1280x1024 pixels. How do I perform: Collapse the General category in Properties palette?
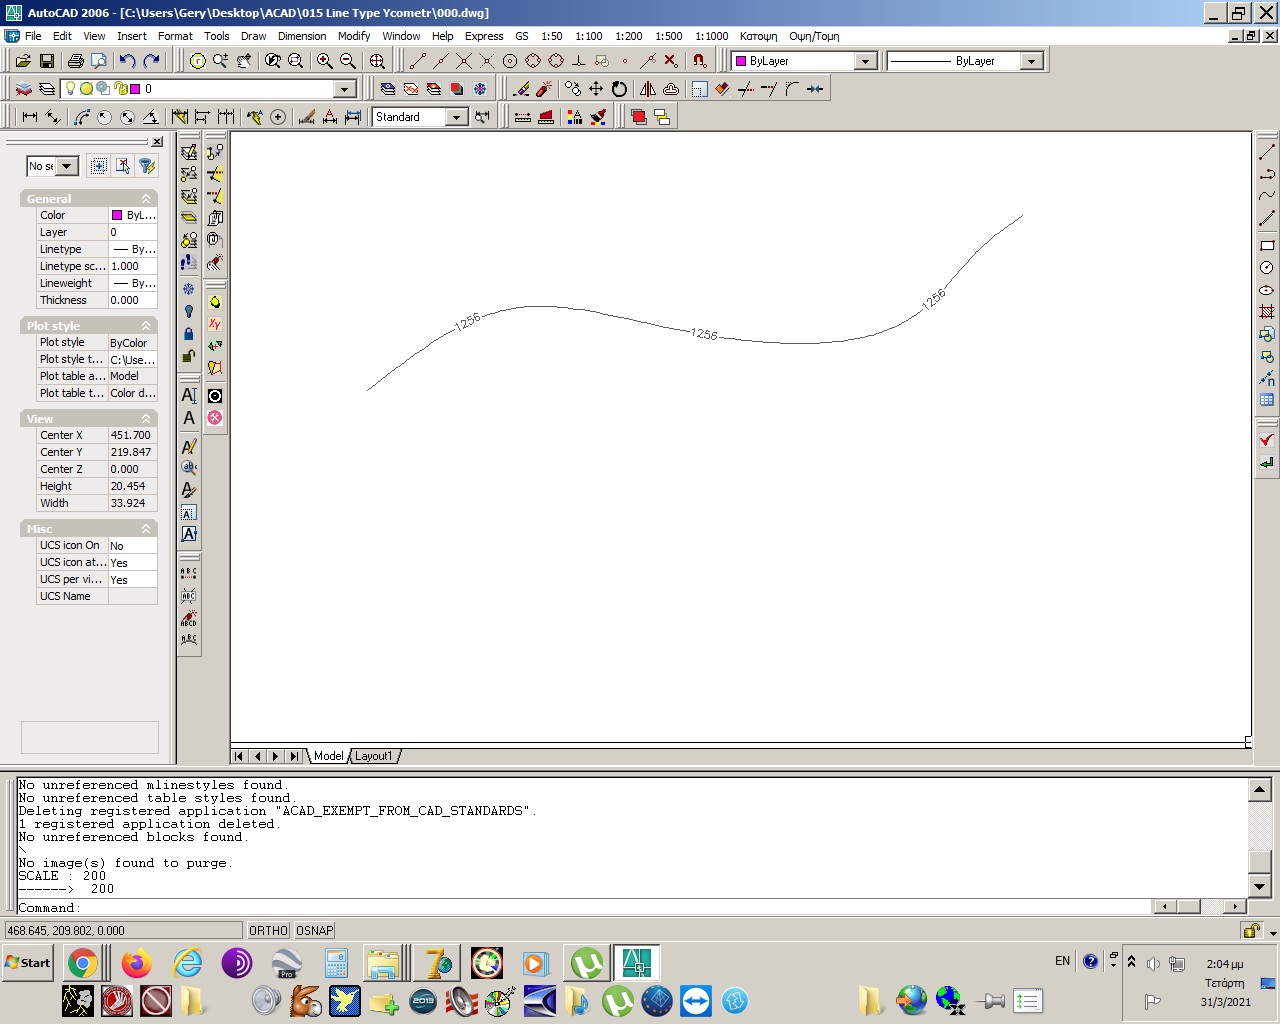[x=148, y=198]
